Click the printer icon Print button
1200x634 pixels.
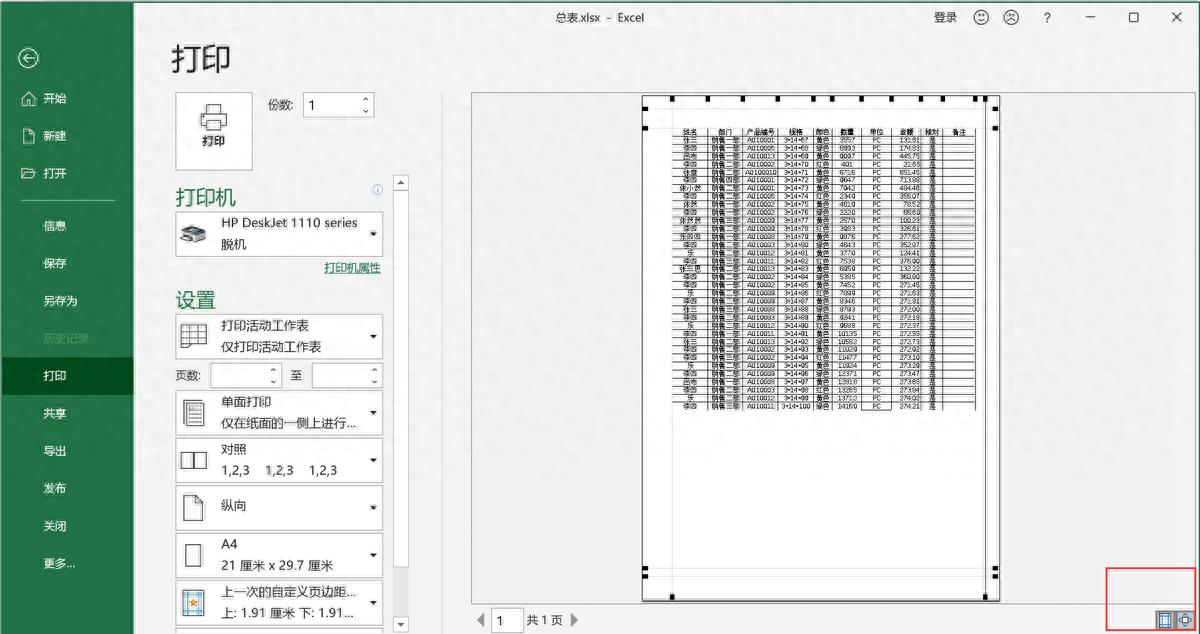[x=214, y=130]
